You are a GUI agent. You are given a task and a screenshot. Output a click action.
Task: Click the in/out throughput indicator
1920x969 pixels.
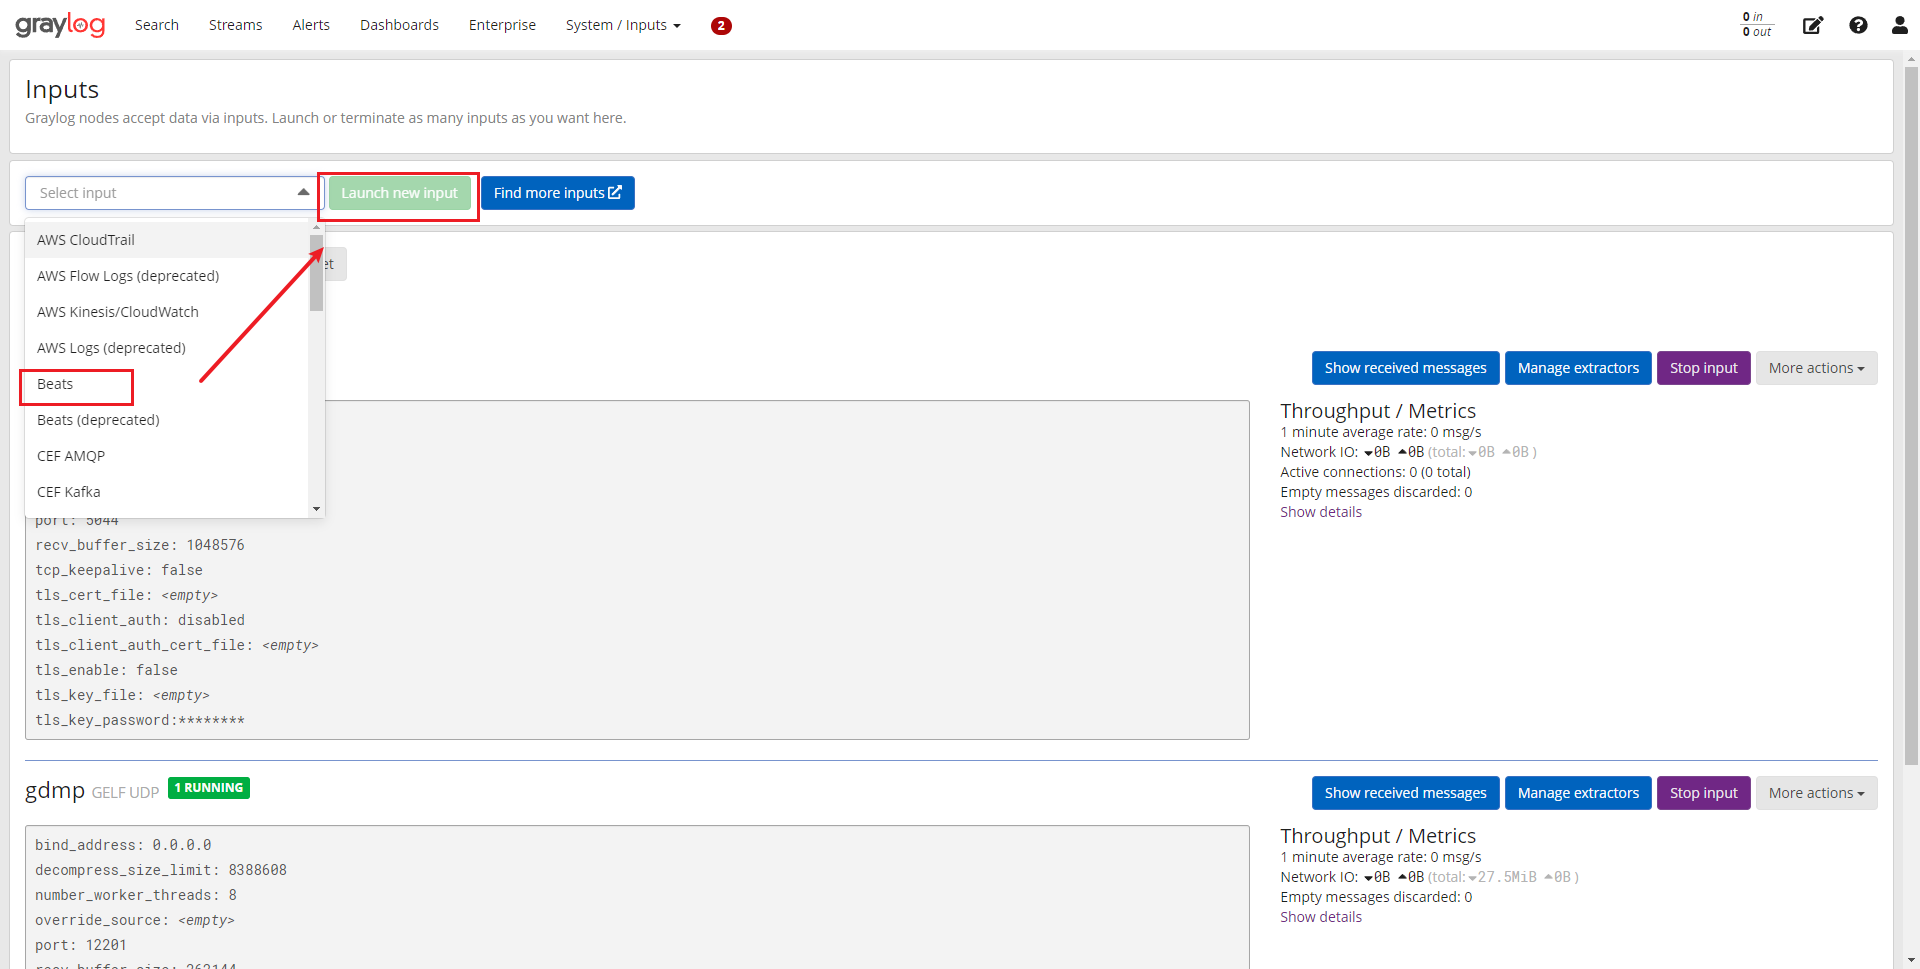1756,24
